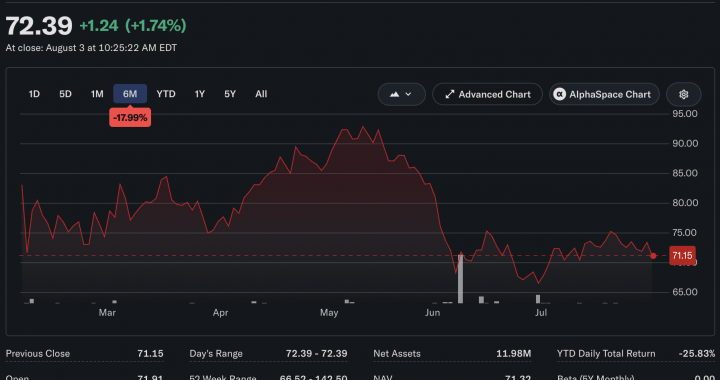Select the active 6M range tab
720x380 pixels.
130,94
